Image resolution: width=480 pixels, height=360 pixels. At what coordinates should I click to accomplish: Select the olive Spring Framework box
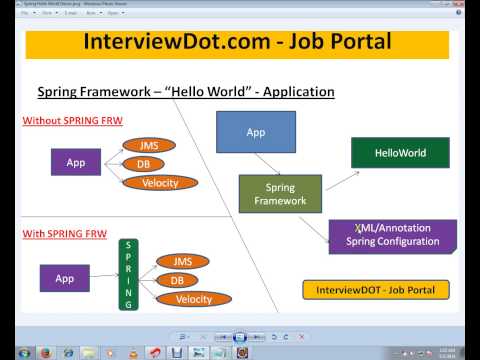click(280, 194)
